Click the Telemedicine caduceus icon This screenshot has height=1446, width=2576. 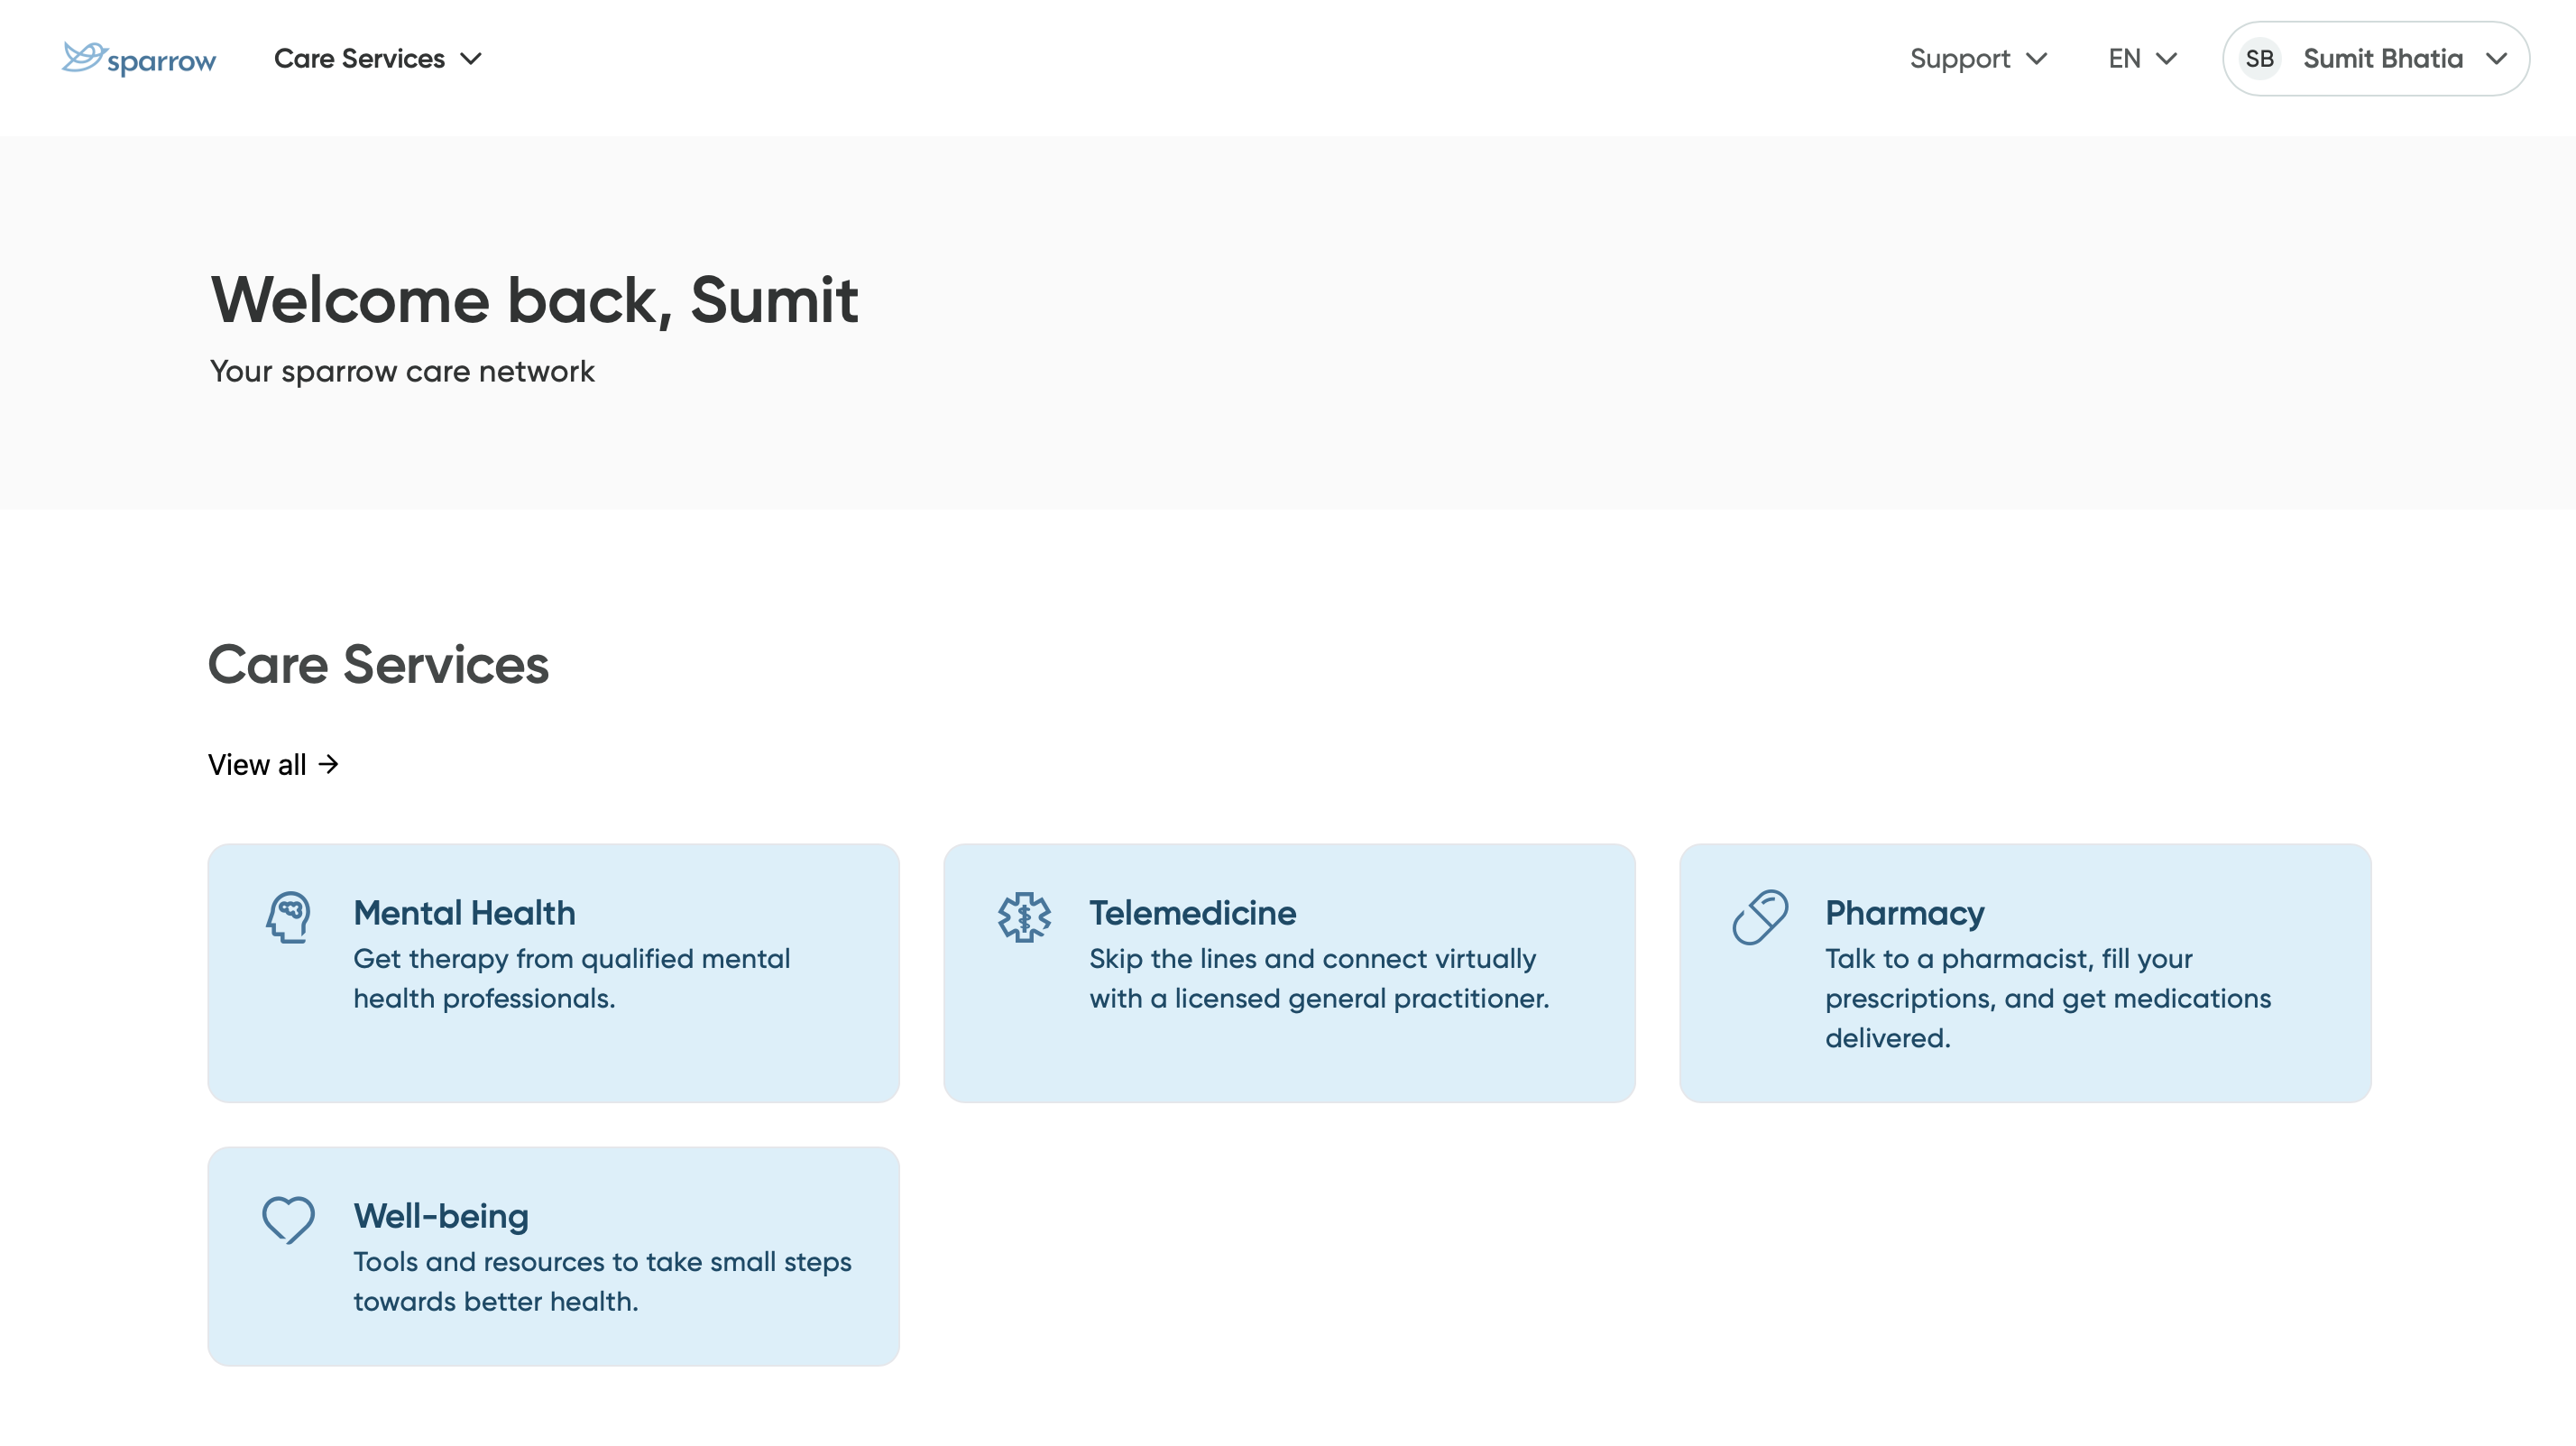coord(1024,916)
